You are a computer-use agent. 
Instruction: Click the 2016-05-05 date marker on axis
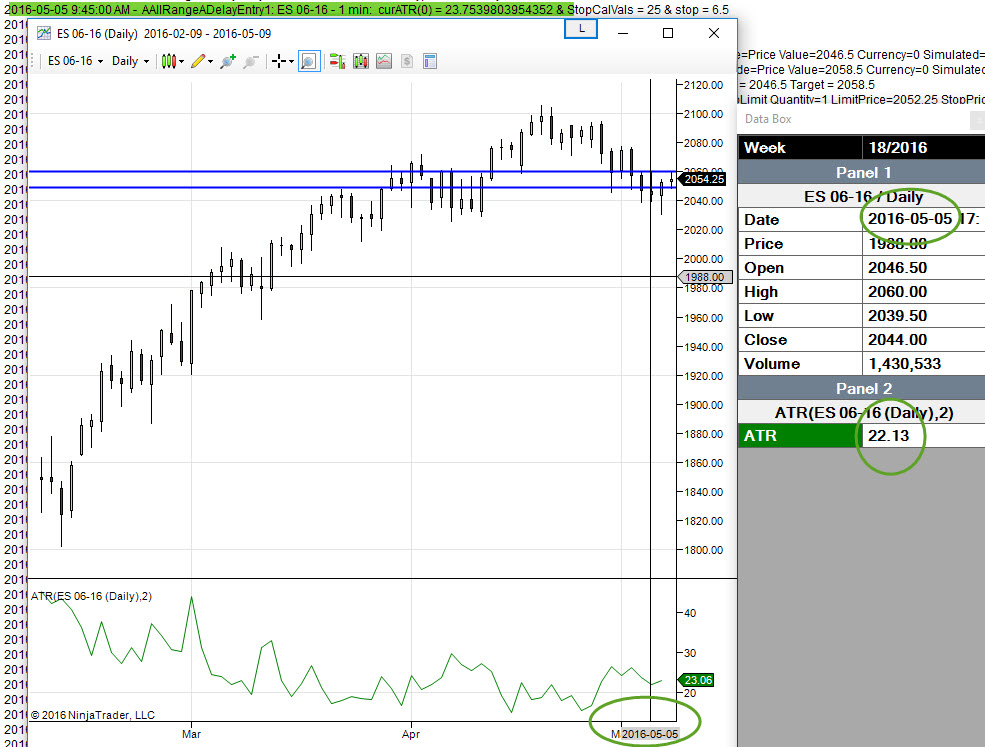coord(650,734)
